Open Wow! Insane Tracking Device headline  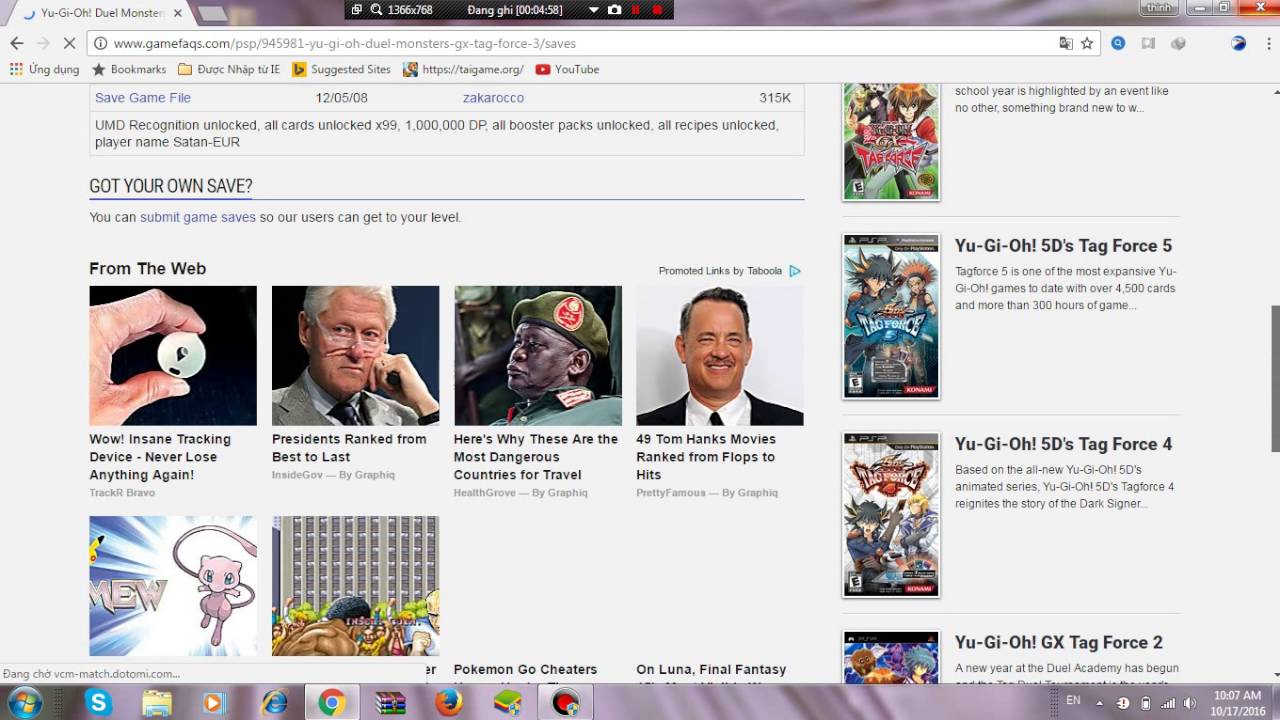[160, 457]
